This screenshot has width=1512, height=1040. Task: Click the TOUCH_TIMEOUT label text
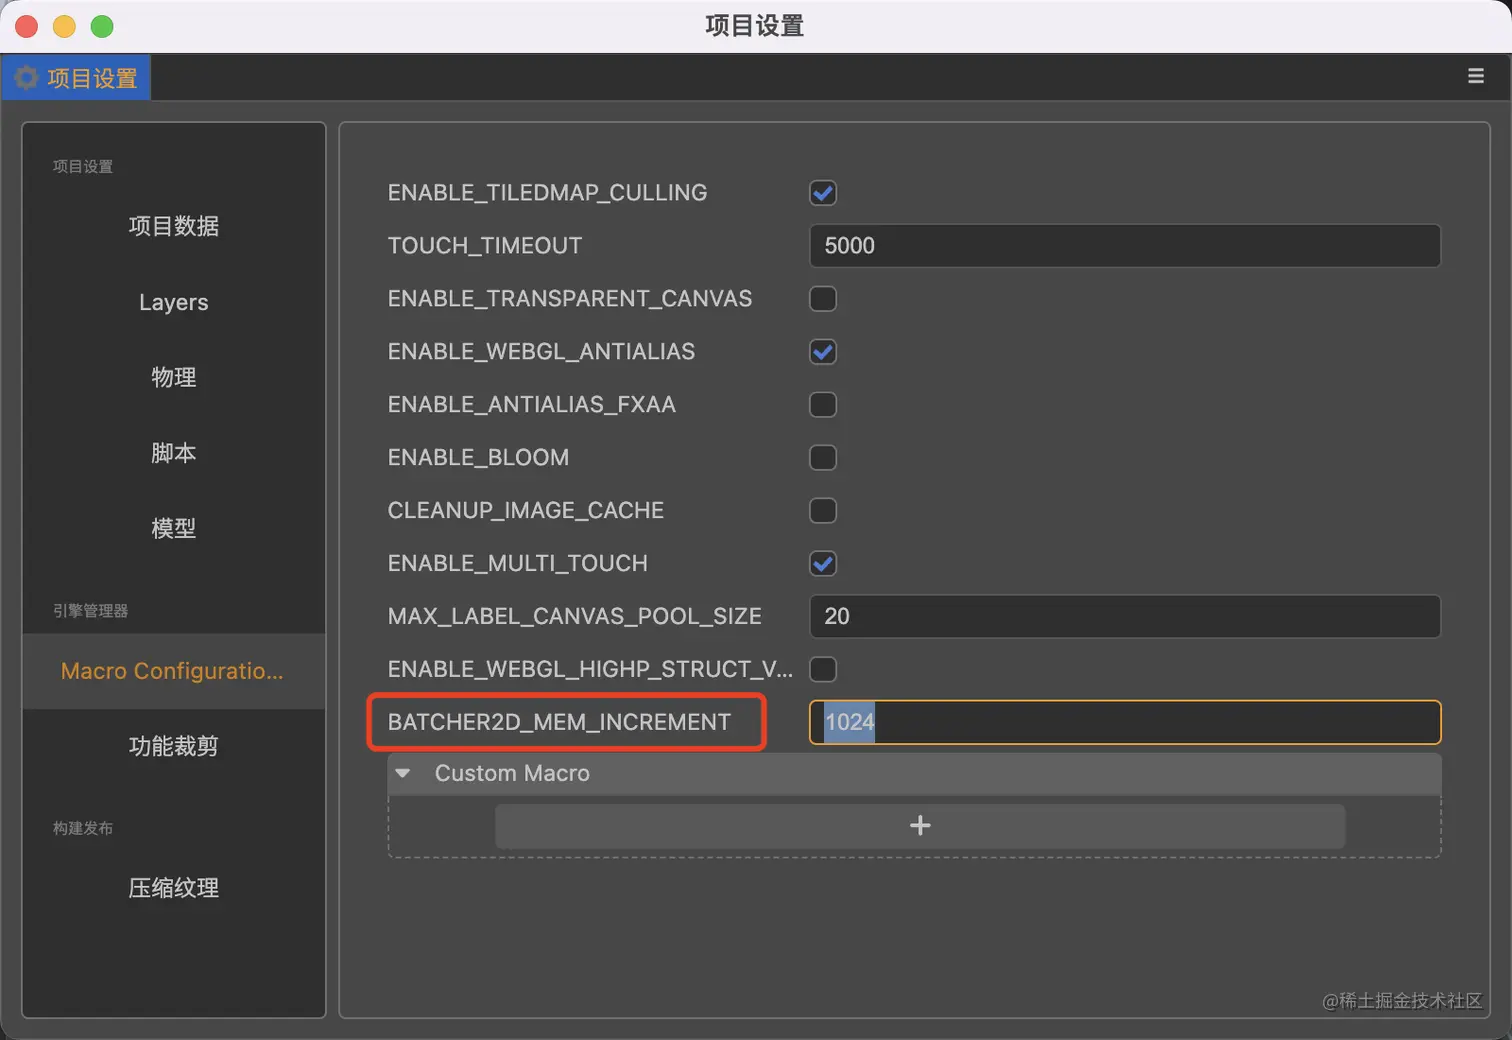pyautogui.click(x=485, y=246)
